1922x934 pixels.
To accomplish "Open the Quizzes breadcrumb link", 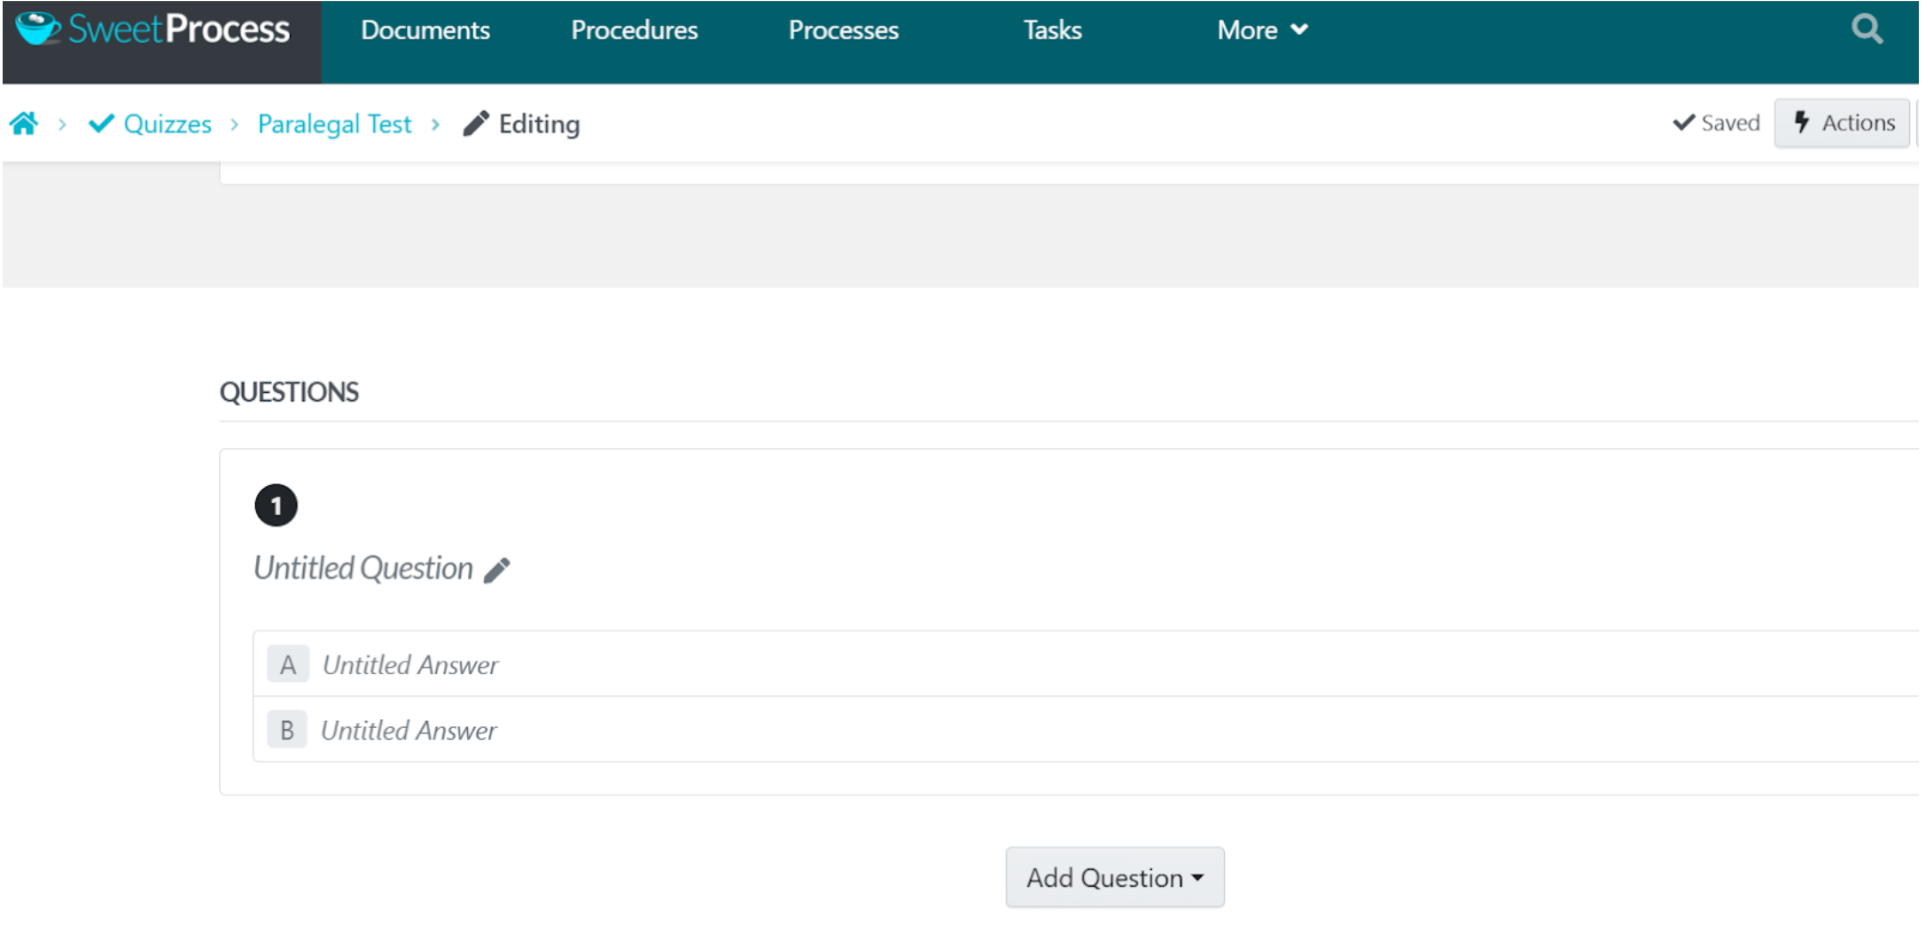I will point(167,124).
